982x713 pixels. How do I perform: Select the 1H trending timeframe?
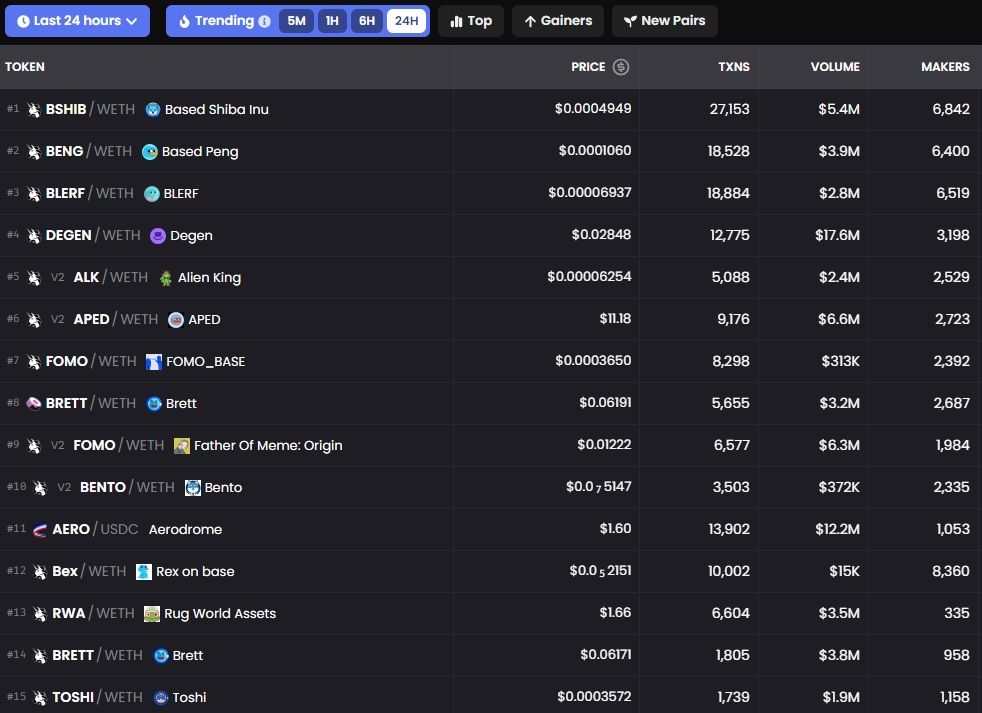point(332,21)
